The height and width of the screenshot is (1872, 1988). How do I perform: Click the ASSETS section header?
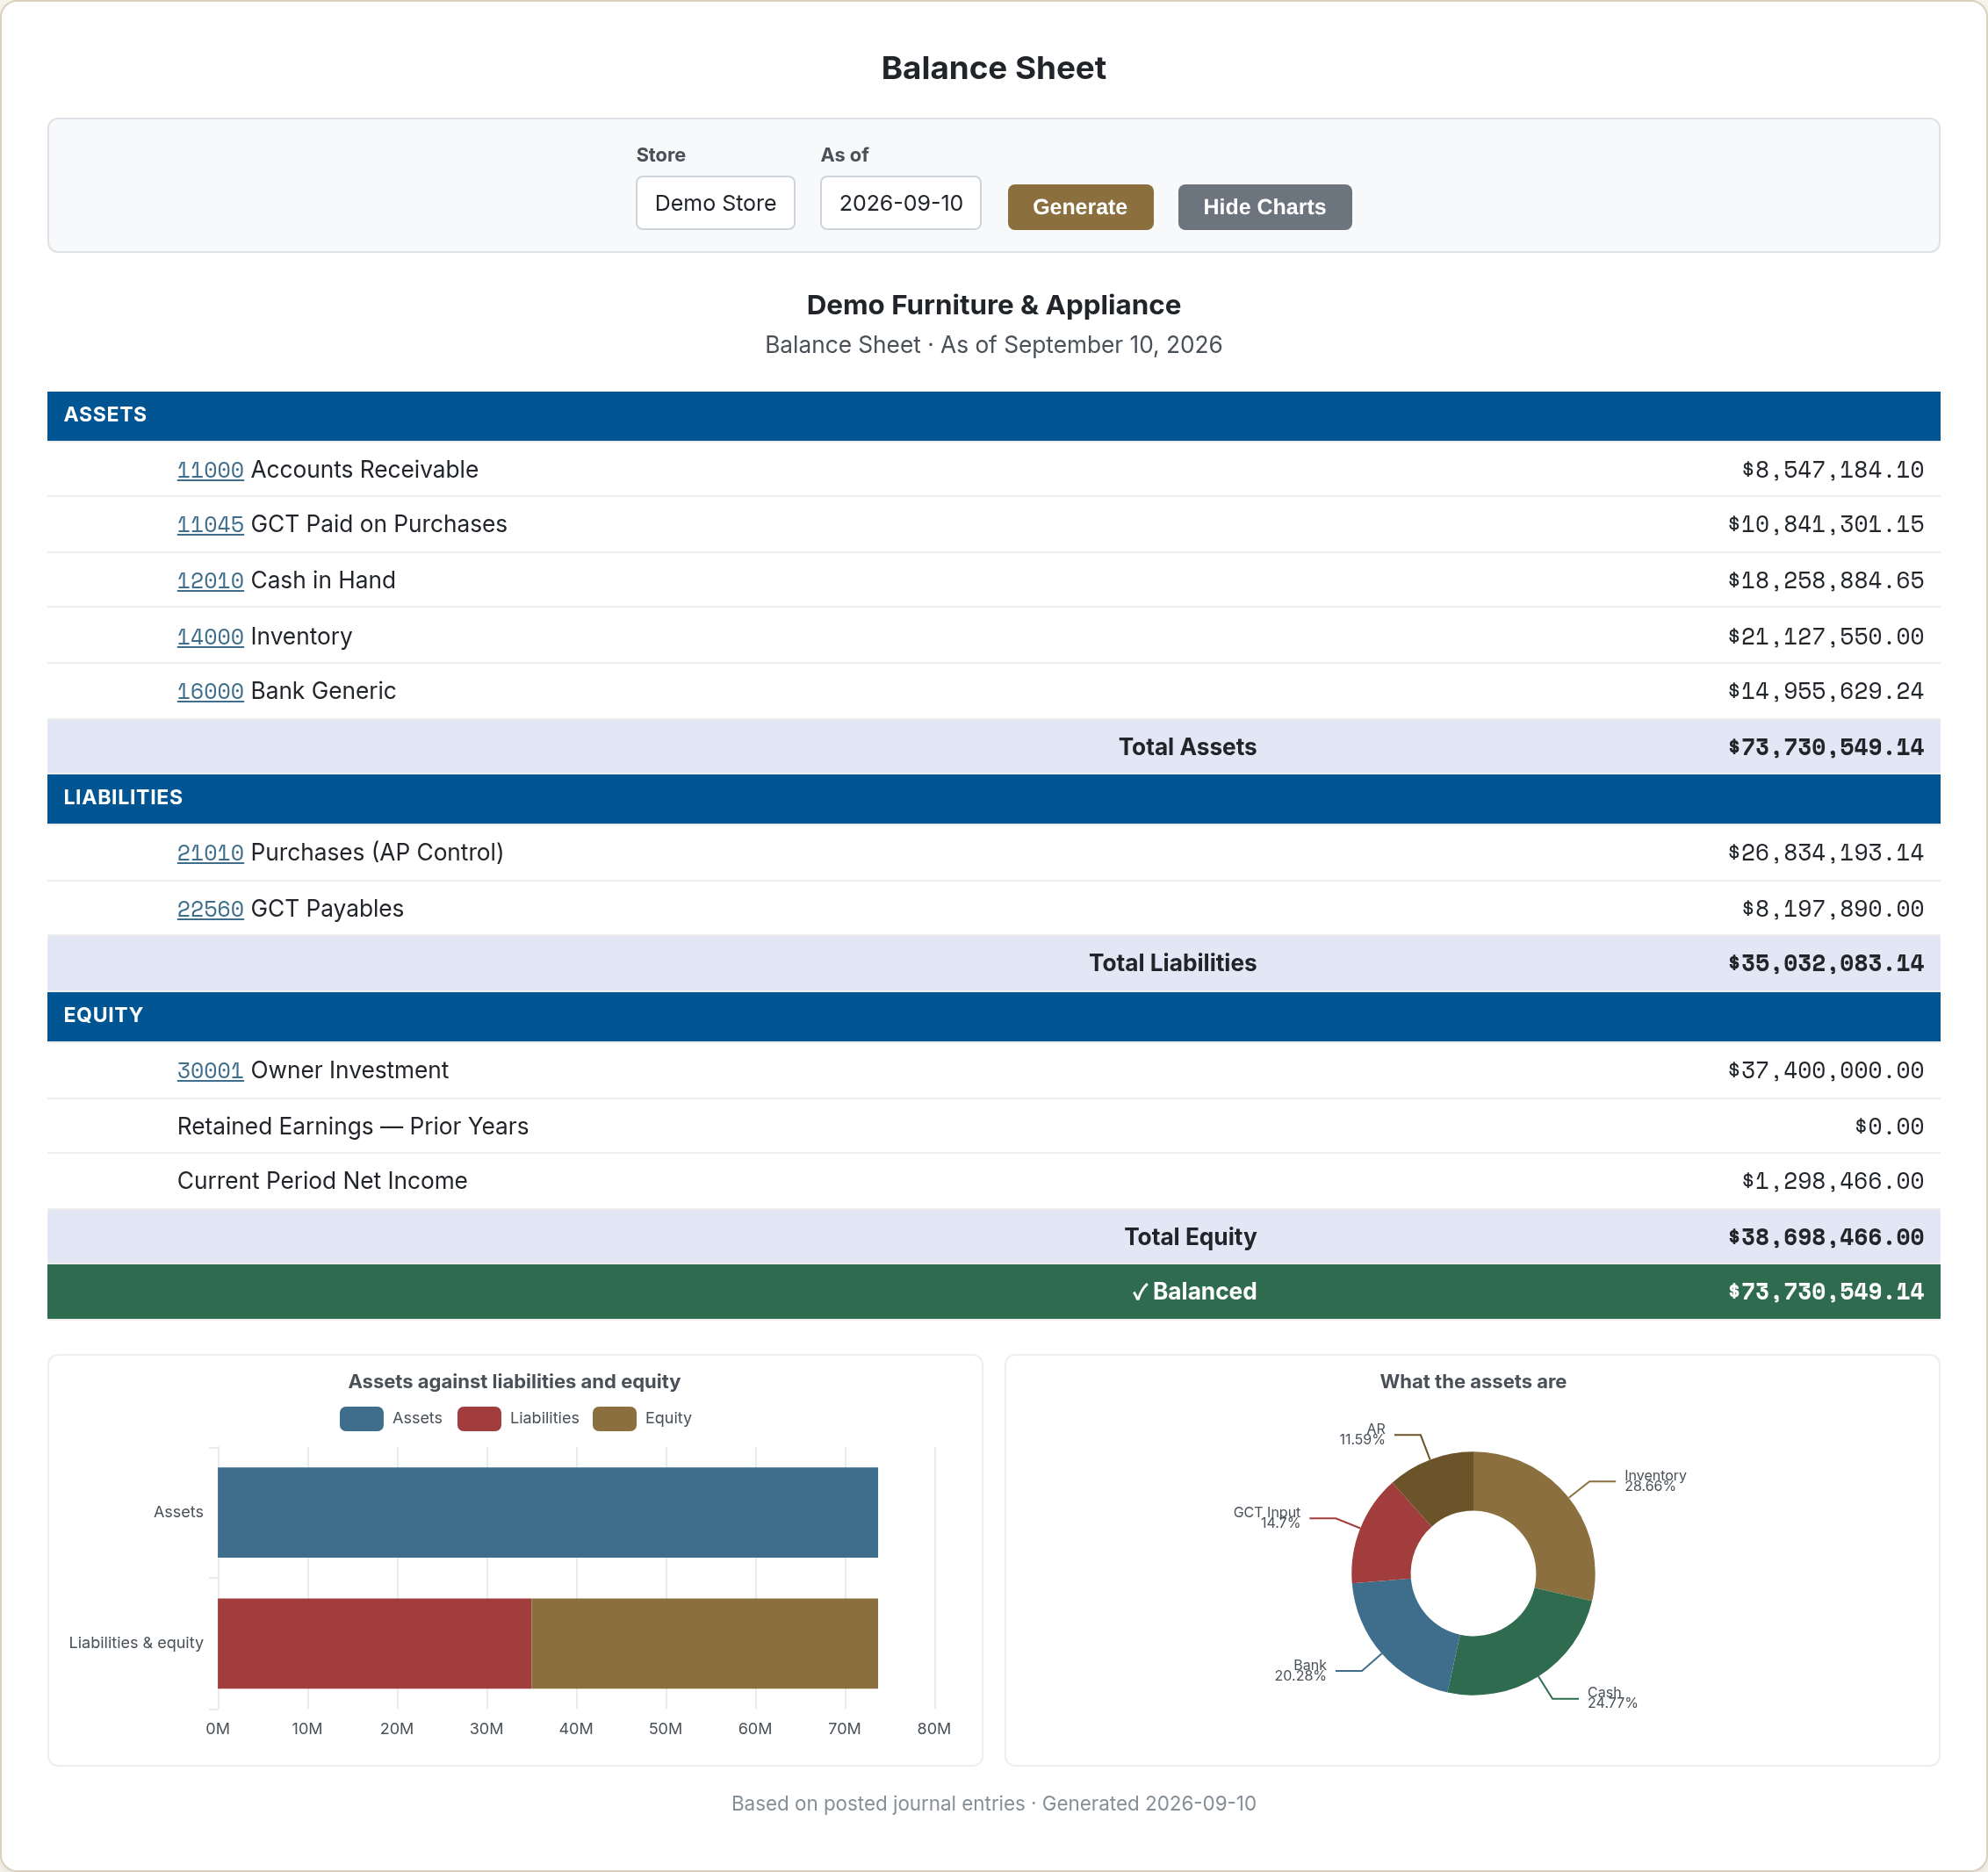coord(993,415)
